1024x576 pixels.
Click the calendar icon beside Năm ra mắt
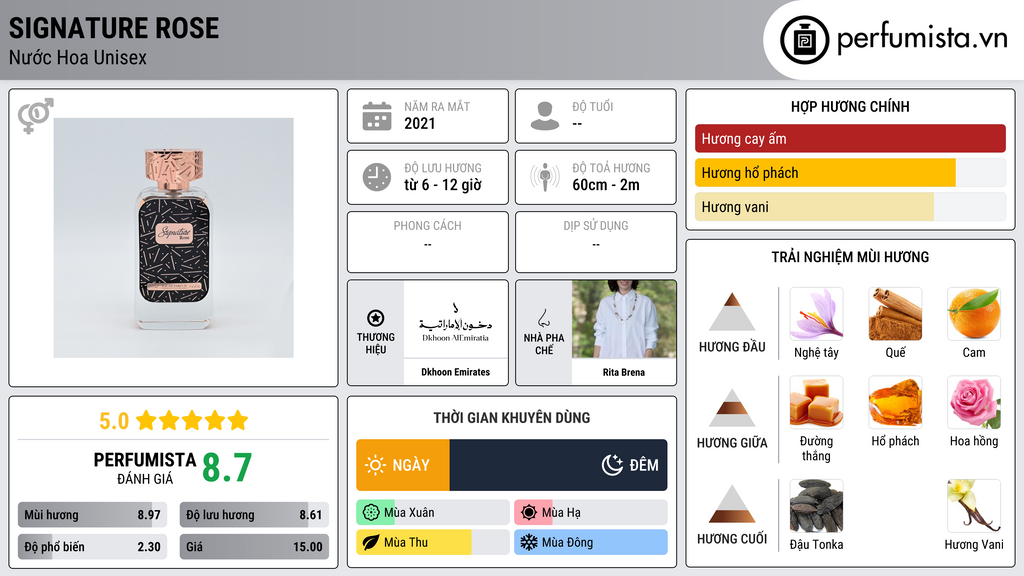(x=377, y=116)
